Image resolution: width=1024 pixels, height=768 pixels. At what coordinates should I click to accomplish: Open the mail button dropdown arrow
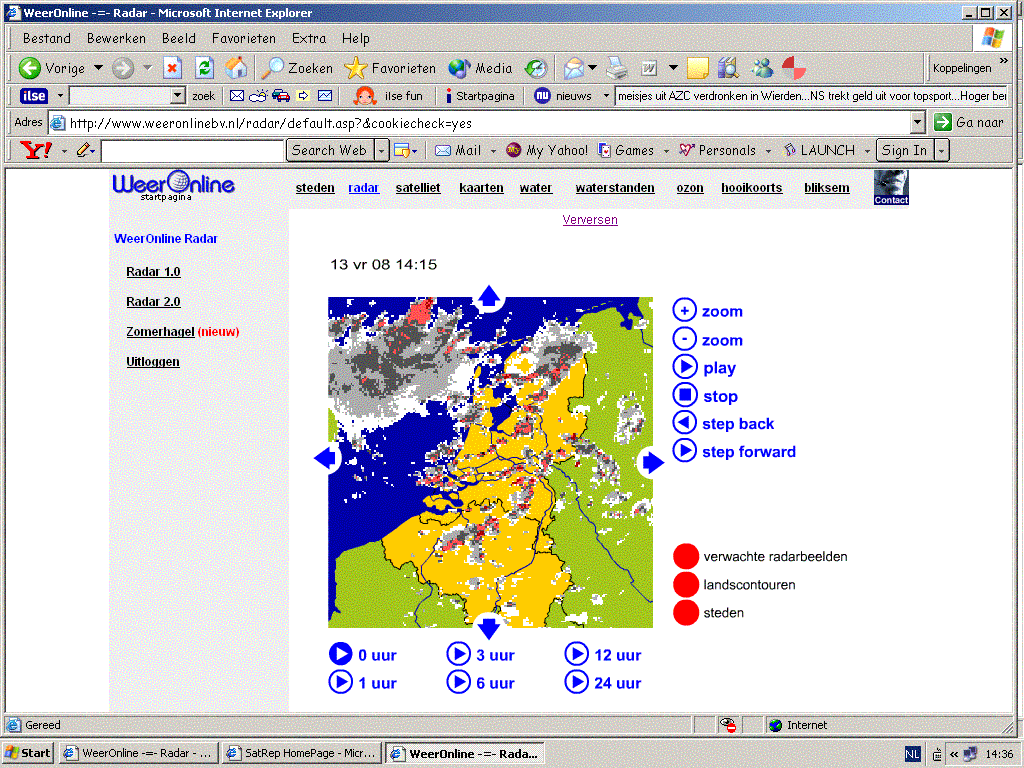[x=592, y=68]
